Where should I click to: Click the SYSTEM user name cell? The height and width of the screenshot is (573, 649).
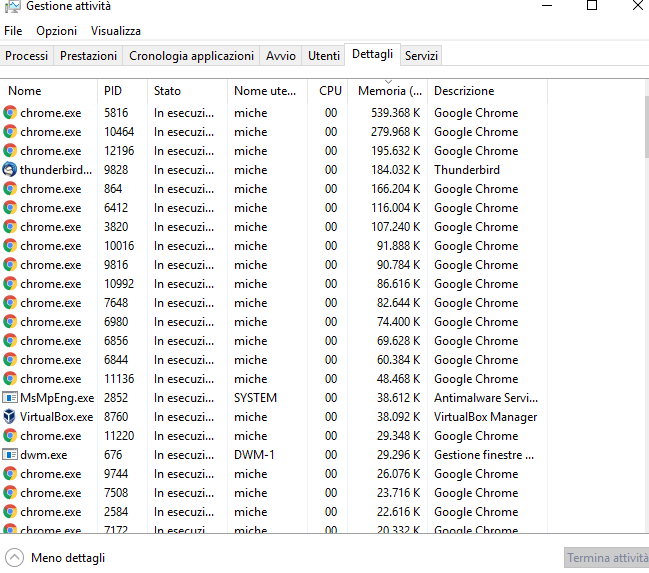pyautogui.click(x=255, y=398)
